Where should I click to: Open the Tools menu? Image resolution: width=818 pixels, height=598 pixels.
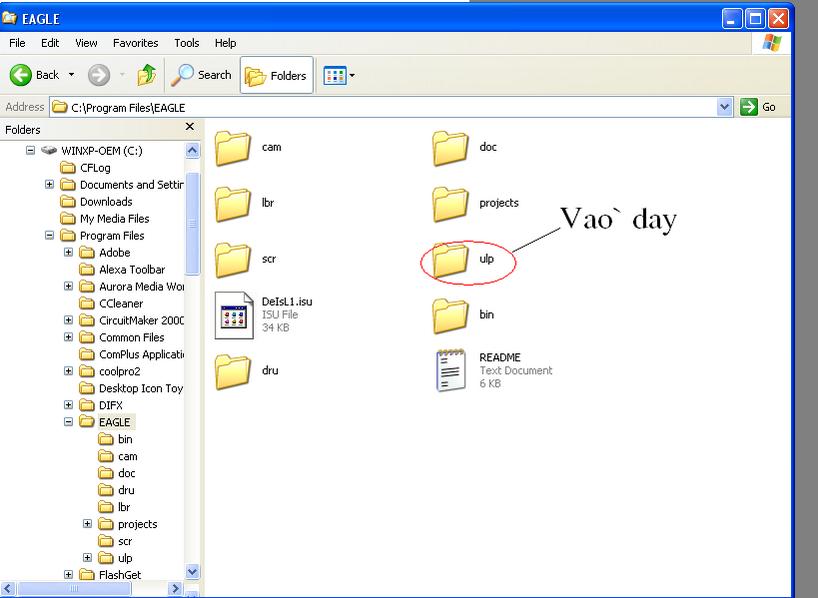coord(187,43)
